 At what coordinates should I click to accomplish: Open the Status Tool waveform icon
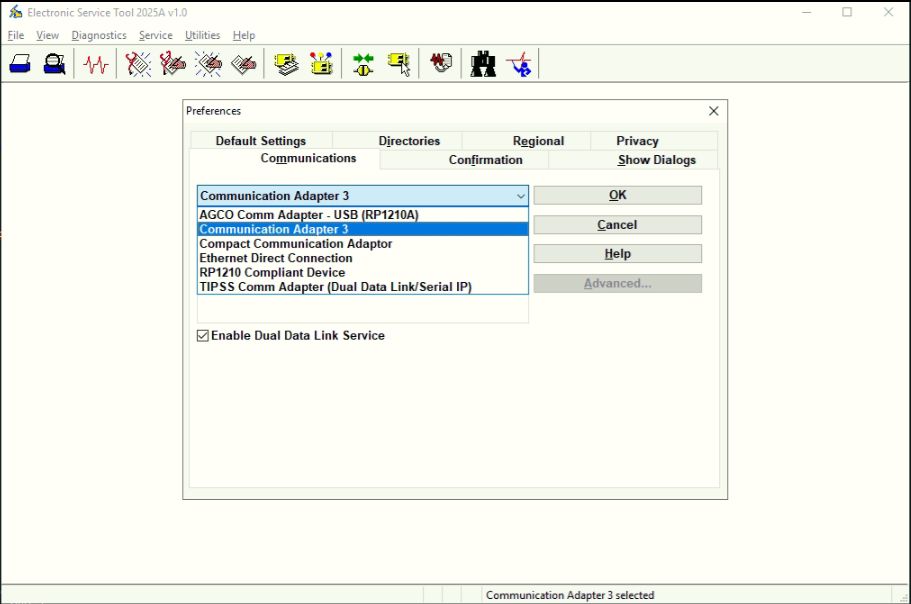coord(96,64)
